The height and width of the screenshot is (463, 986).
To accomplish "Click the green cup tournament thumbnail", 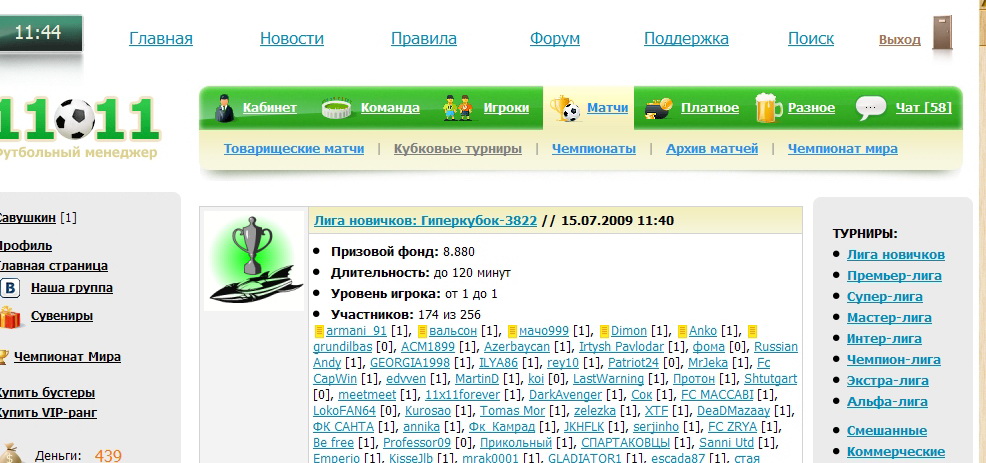I will pos(254,261).
